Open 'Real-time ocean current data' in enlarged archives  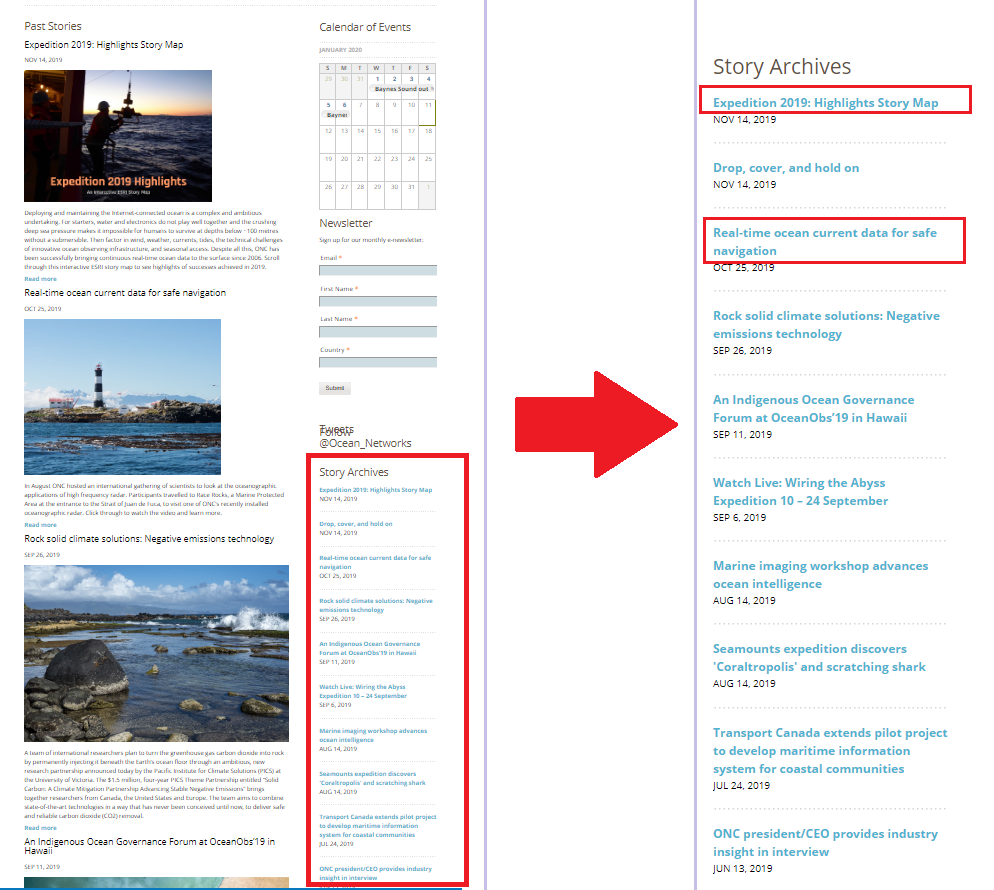point(825,242)
